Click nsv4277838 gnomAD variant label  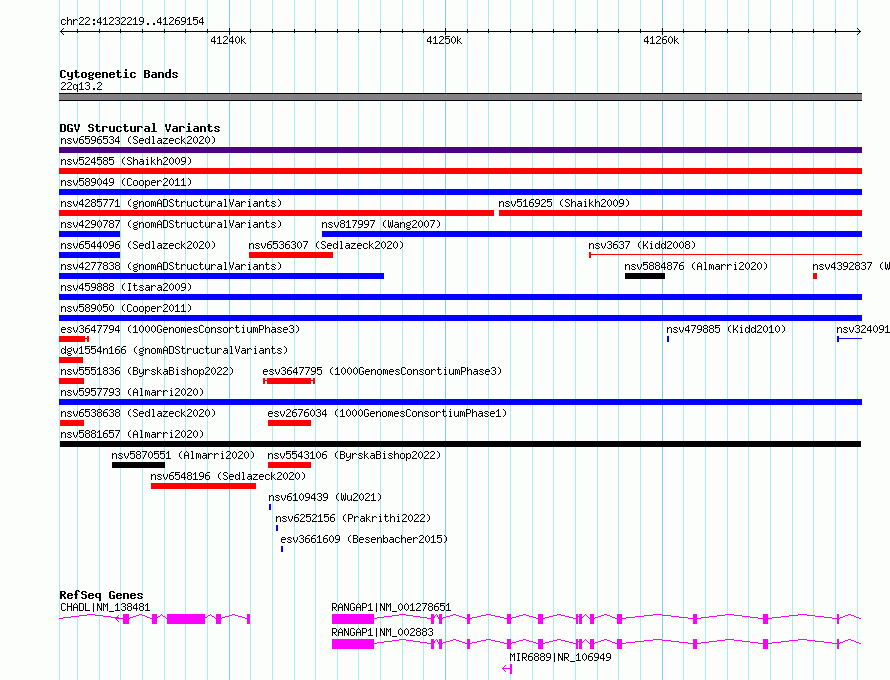coord(171,266)
